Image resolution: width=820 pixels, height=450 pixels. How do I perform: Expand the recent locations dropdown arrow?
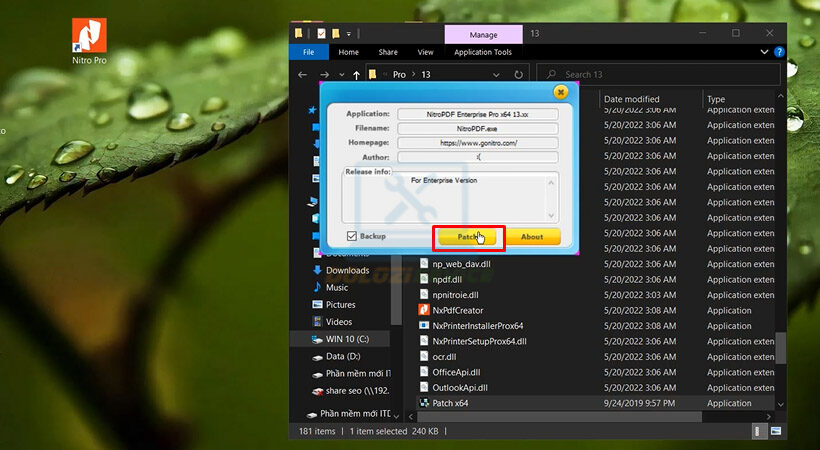point(340,75)
